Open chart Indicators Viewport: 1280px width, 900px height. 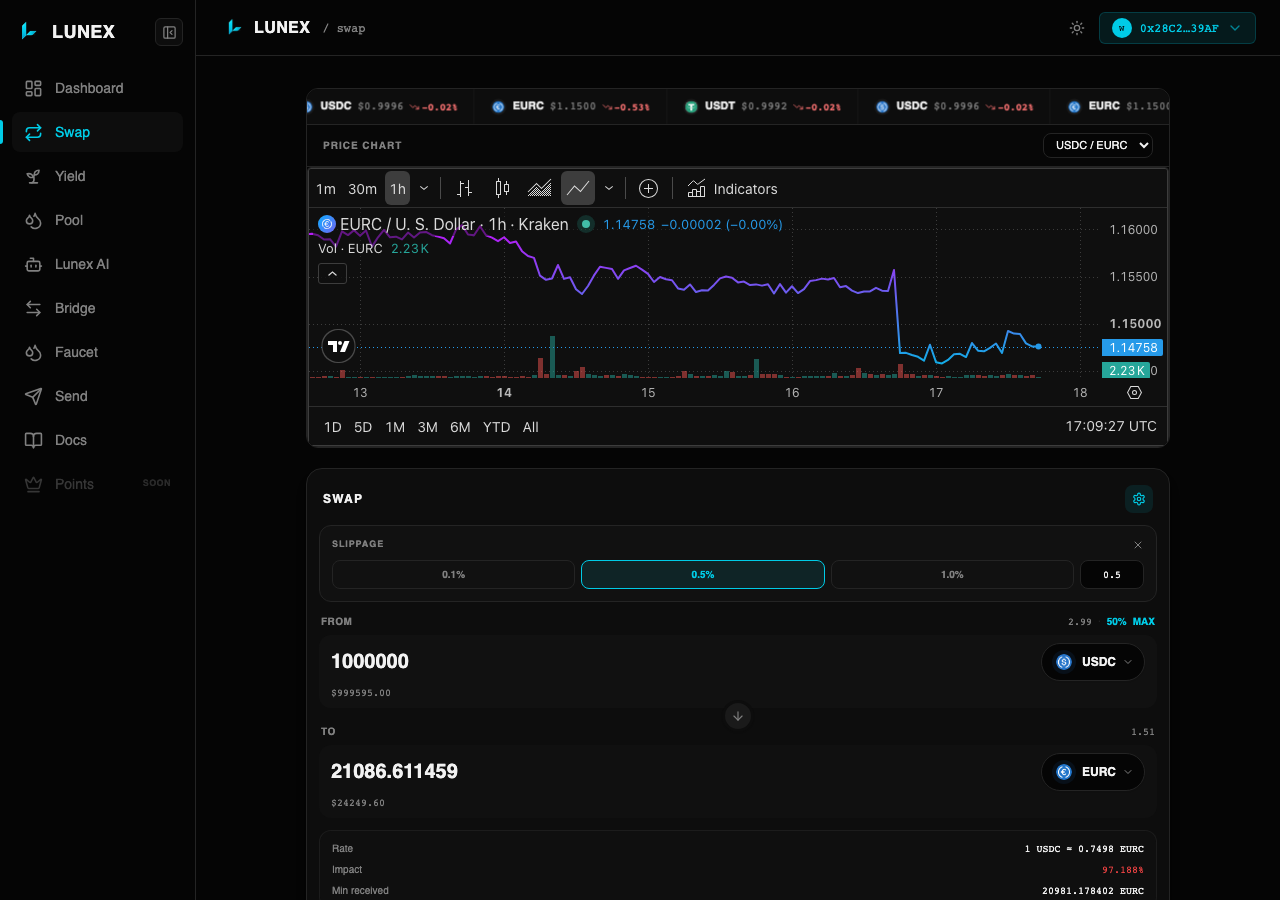[732, 188]
